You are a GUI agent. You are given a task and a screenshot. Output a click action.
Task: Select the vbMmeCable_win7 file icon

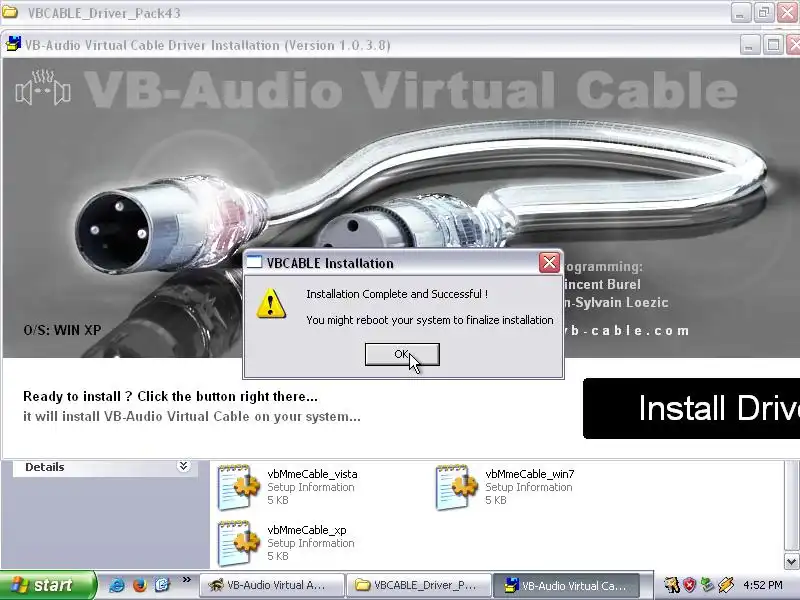pyautogui.click(x=457, y=487)
